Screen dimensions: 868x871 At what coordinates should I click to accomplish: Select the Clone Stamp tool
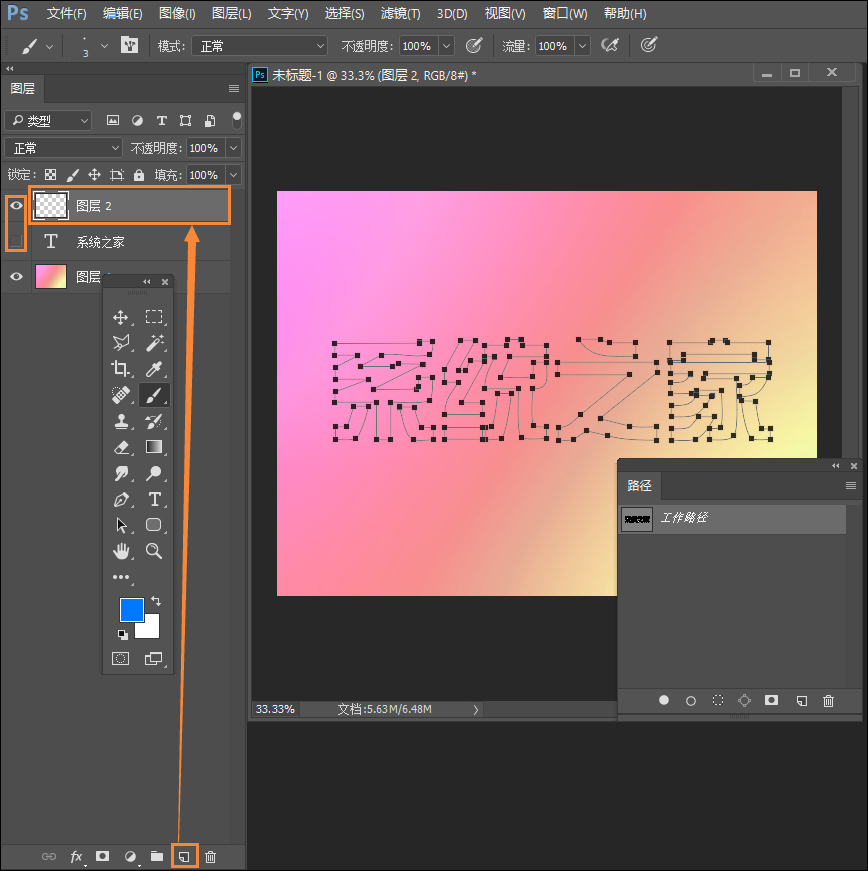[x=121, y=421]
